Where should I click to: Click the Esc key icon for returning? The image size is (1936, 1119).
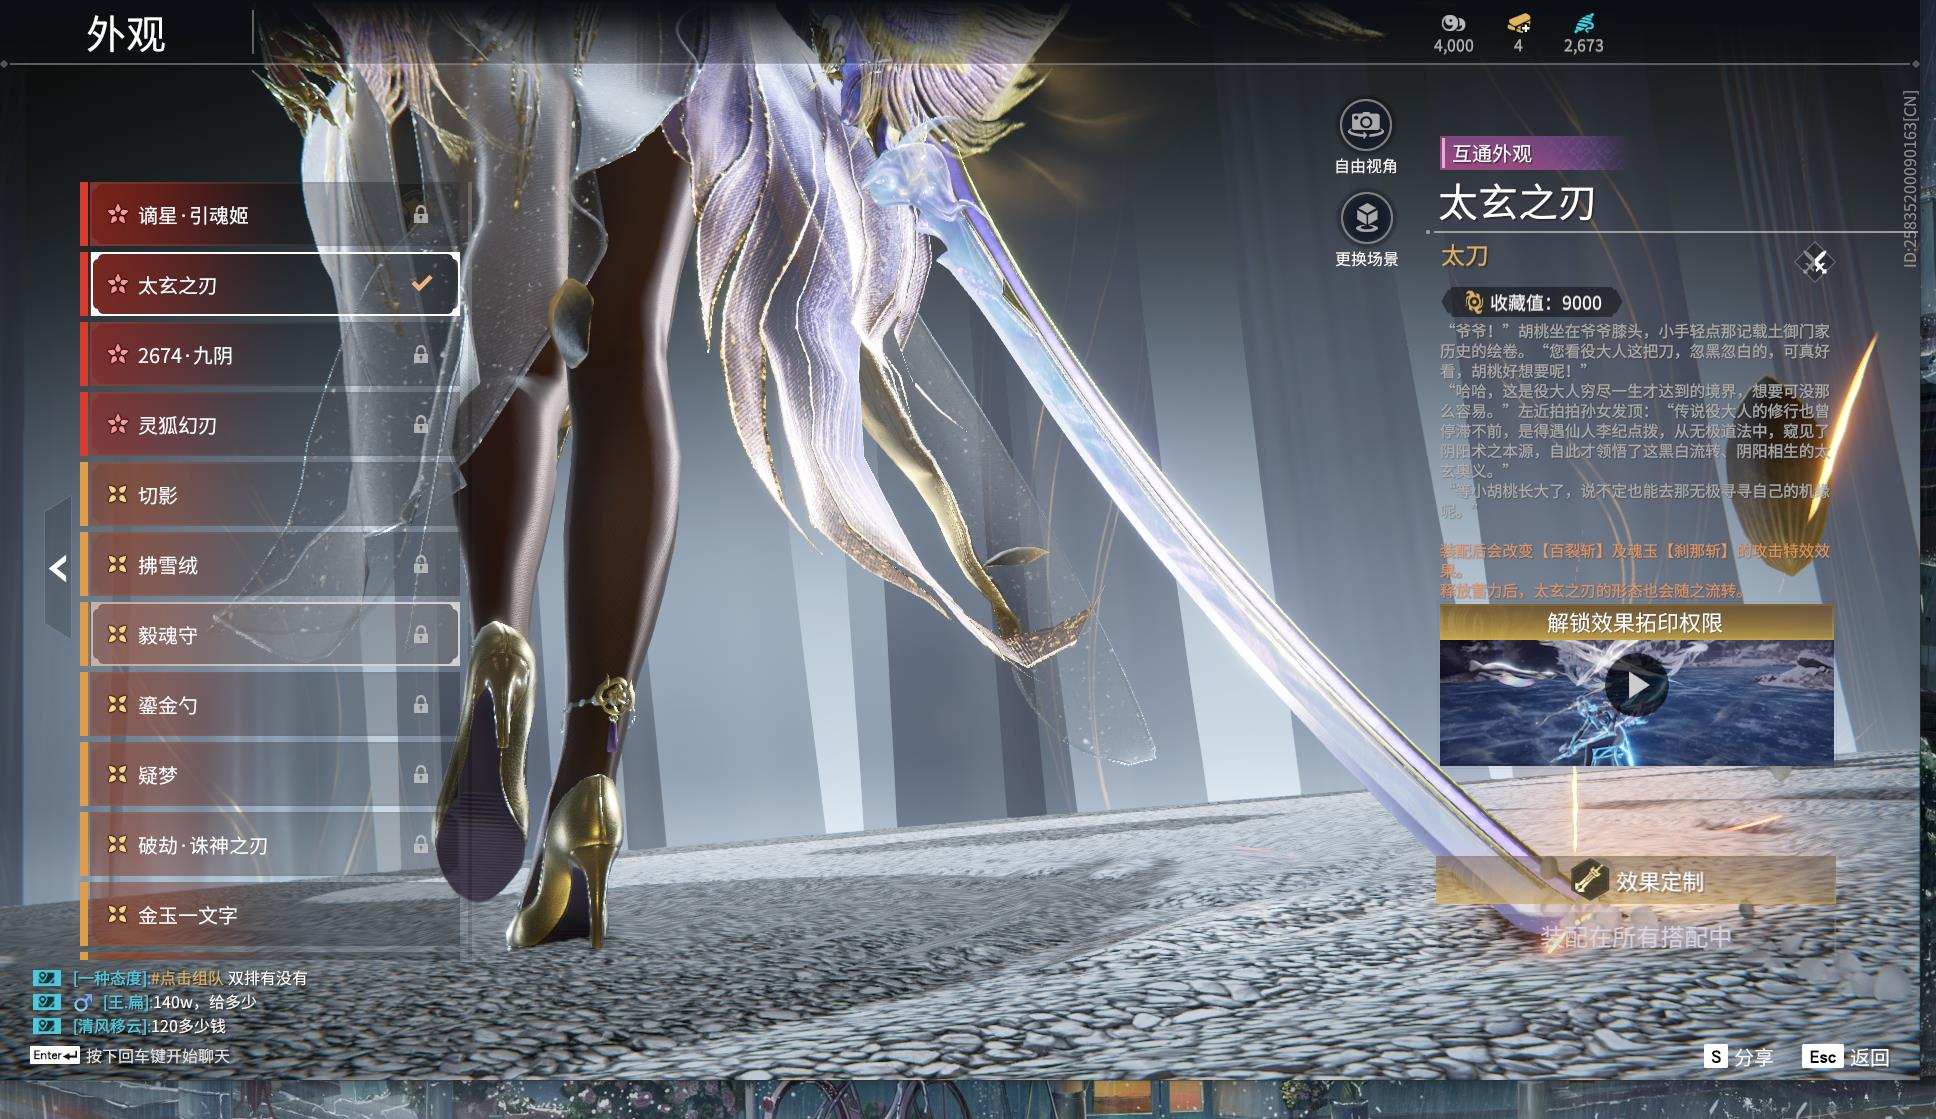click(x=1822, y=1057)
